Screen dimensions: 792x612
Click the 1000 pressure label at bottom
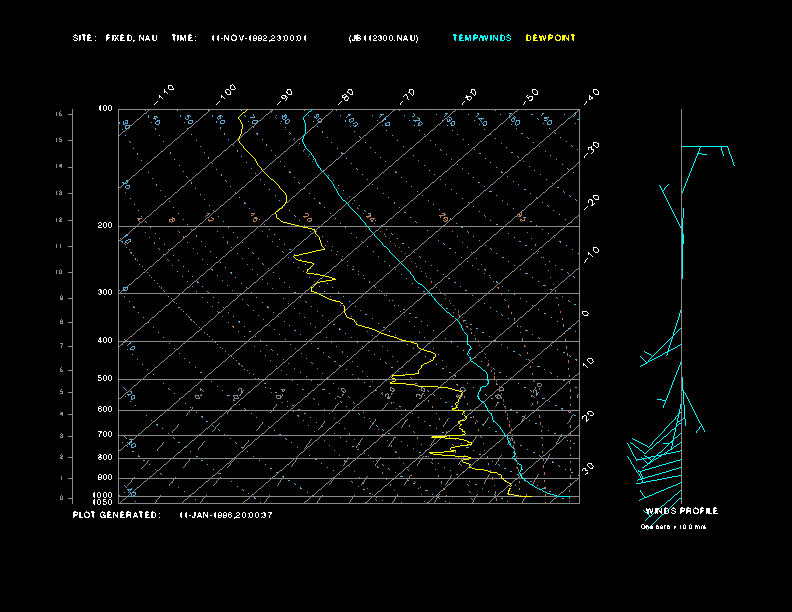(x=104, y=495)
